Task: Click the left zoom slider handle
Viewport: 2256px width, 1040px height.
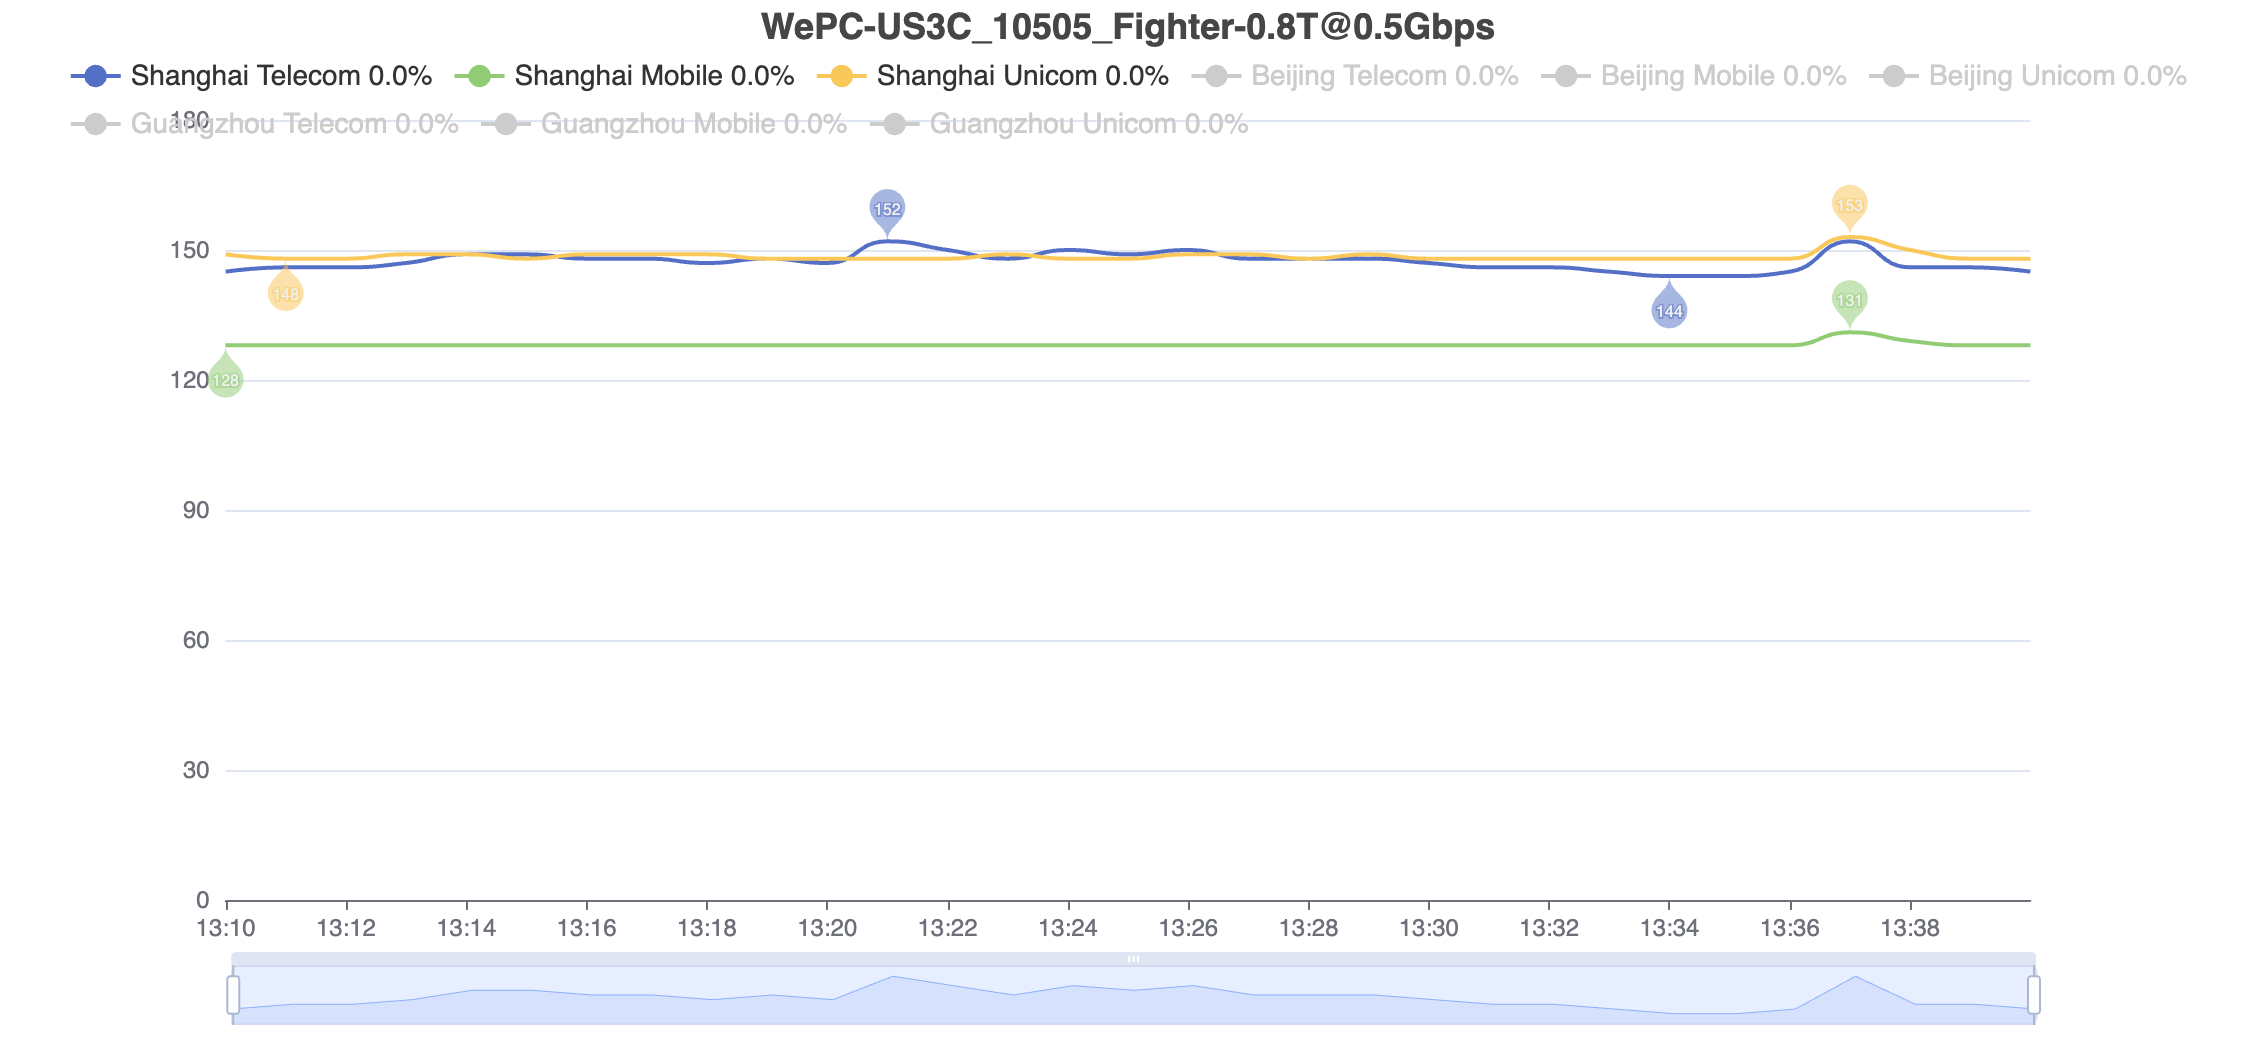Action: [233, 995]
